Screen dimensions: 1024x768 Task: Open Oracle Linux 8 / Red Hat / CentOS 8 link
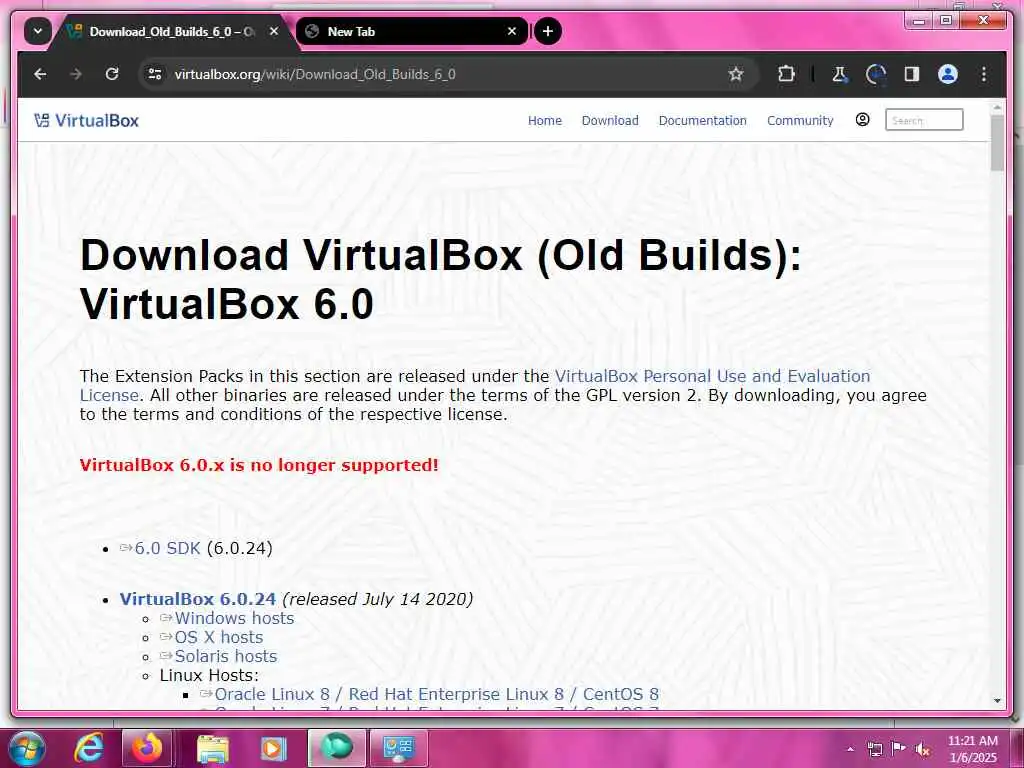(x=437, y=694)
